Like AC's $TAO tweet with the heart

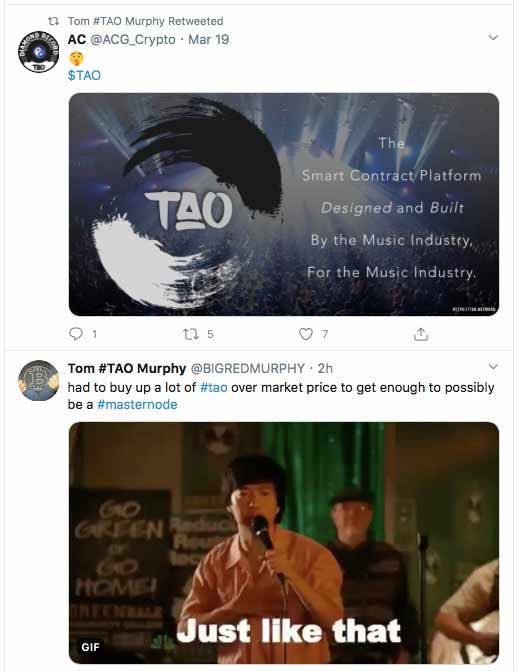click(x=305, y=334)
